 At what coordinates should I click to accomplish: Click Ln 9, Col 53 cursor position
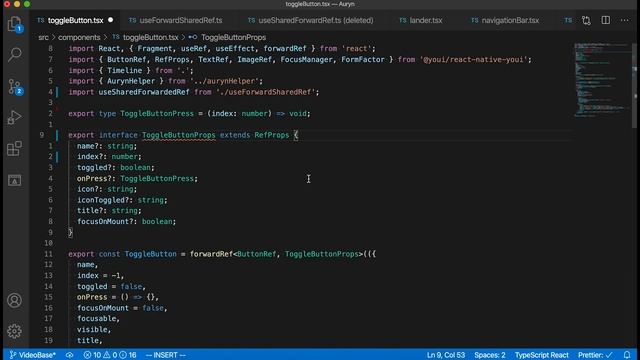[446, 355]
